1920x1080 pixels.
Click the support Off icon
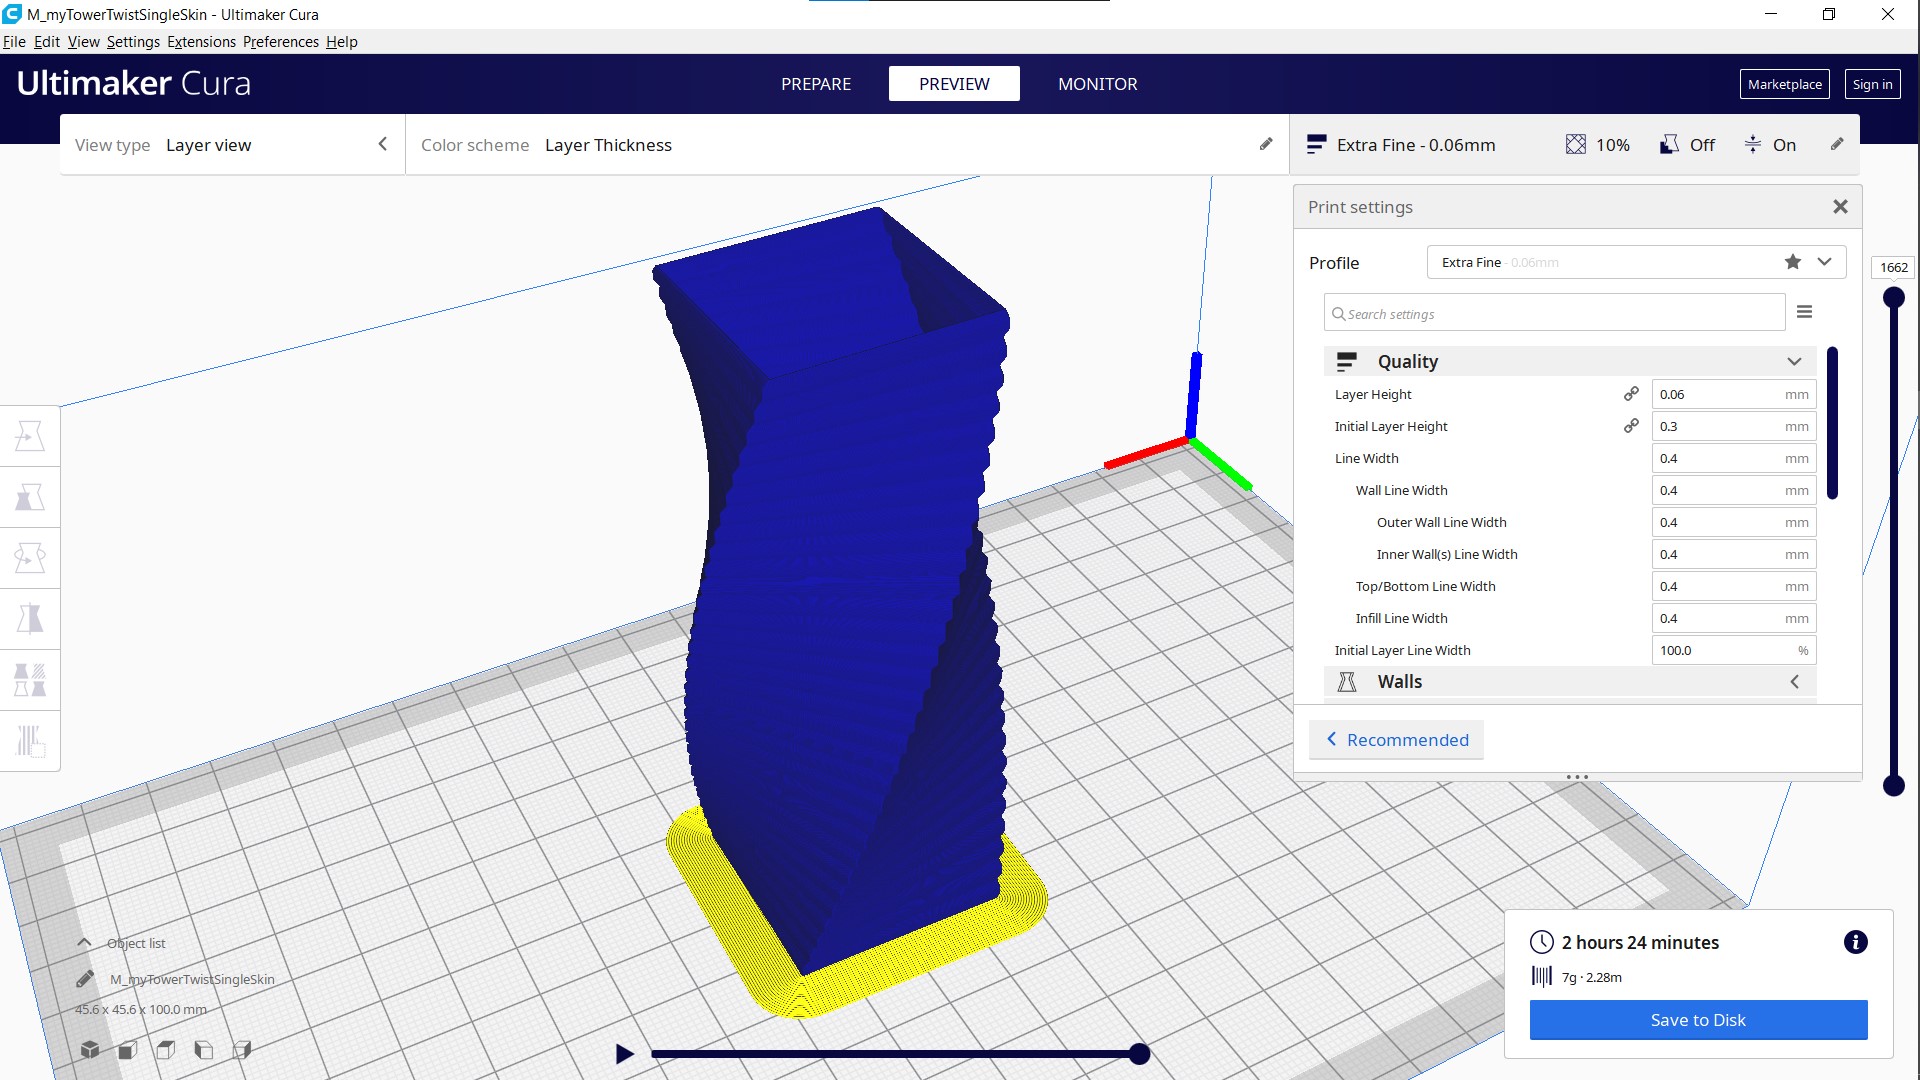click(1669, 144)
